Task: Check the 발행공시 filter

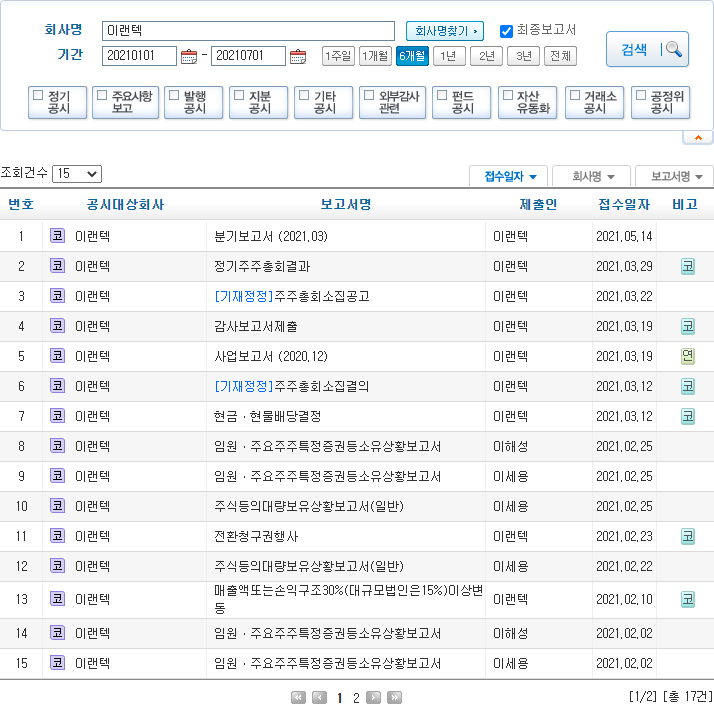Action: click(174, 95)
